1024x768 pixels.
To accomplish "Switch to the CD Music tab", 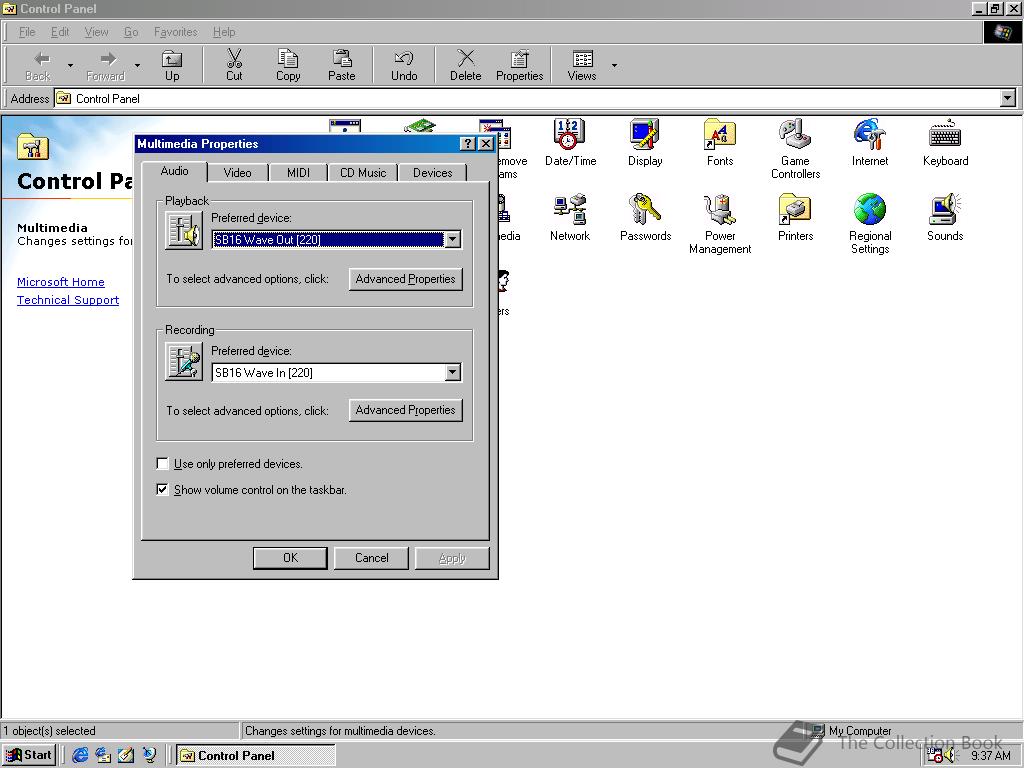I will coord(362,172).
